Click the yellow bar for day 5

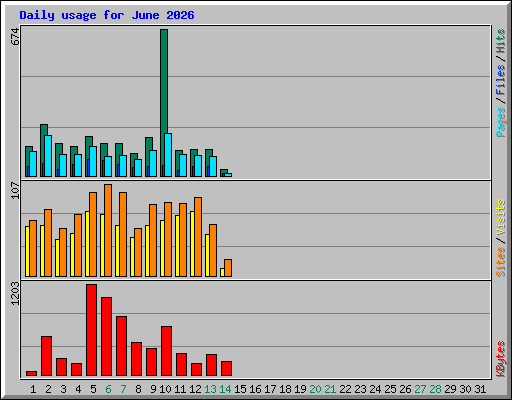point(87,244)
